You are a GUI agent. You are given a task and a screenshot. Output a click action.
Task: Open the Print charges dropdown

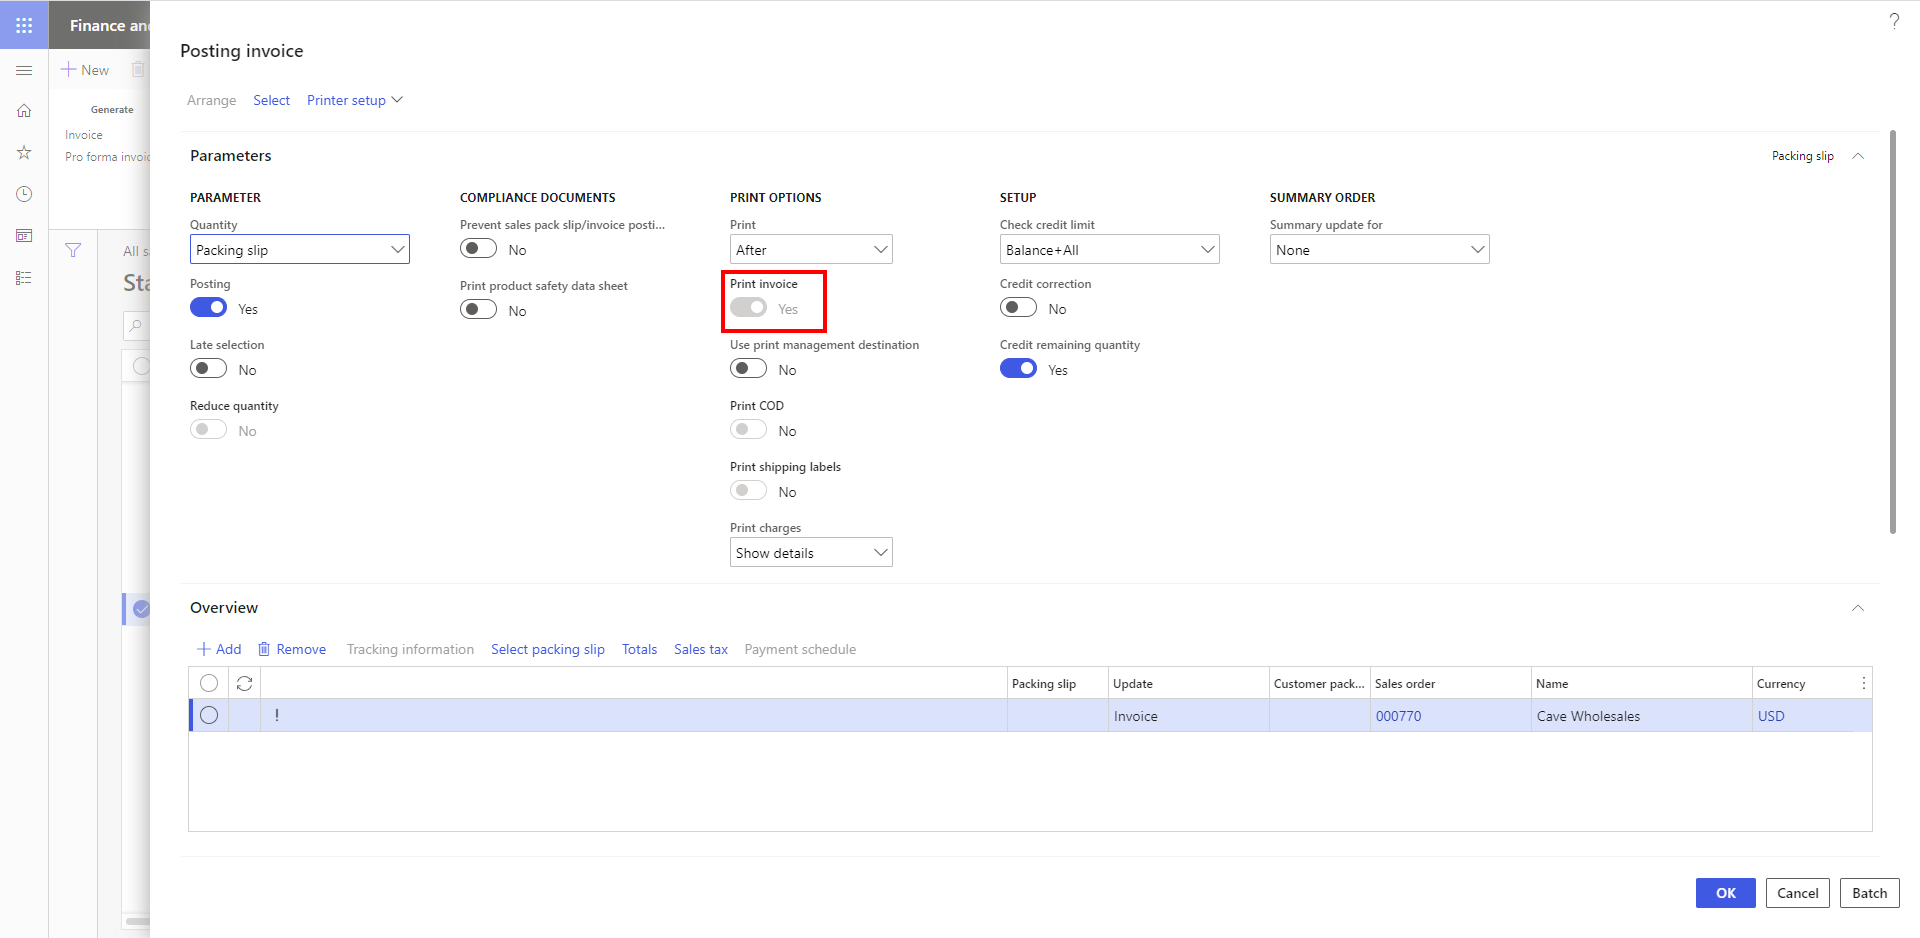coord(811,552)
